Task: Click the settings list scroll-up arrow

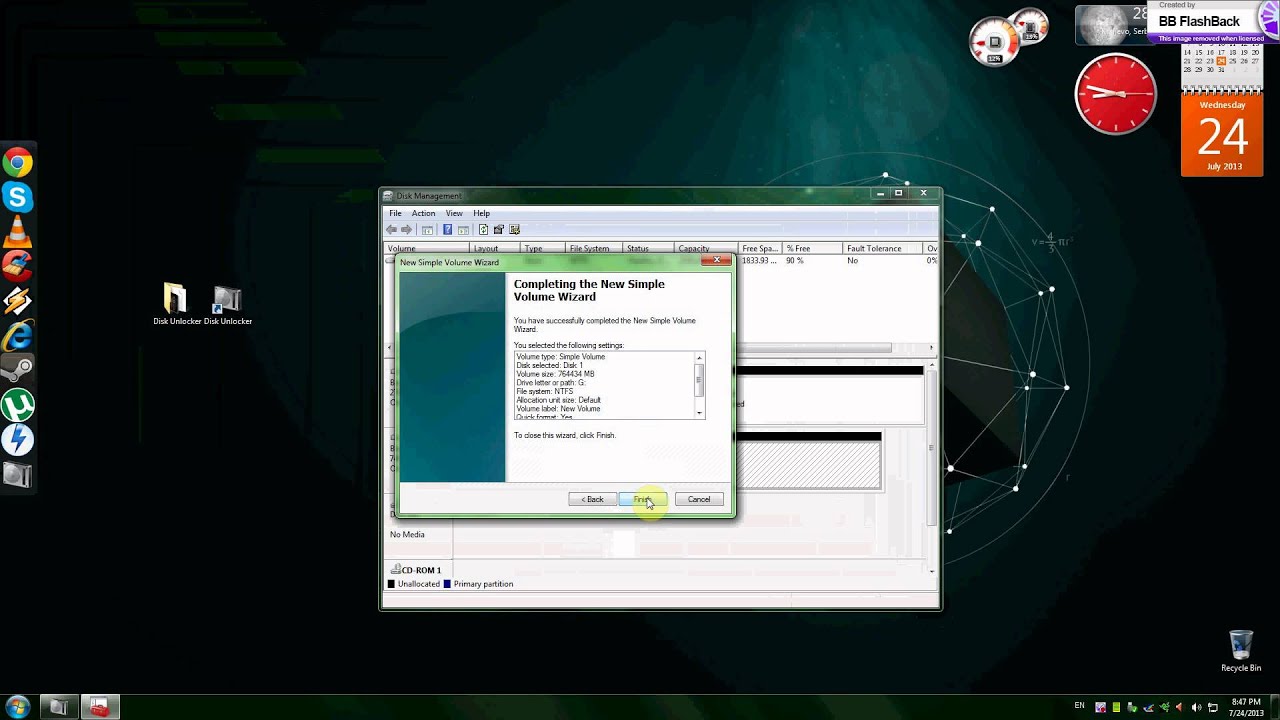Action: 700,358
